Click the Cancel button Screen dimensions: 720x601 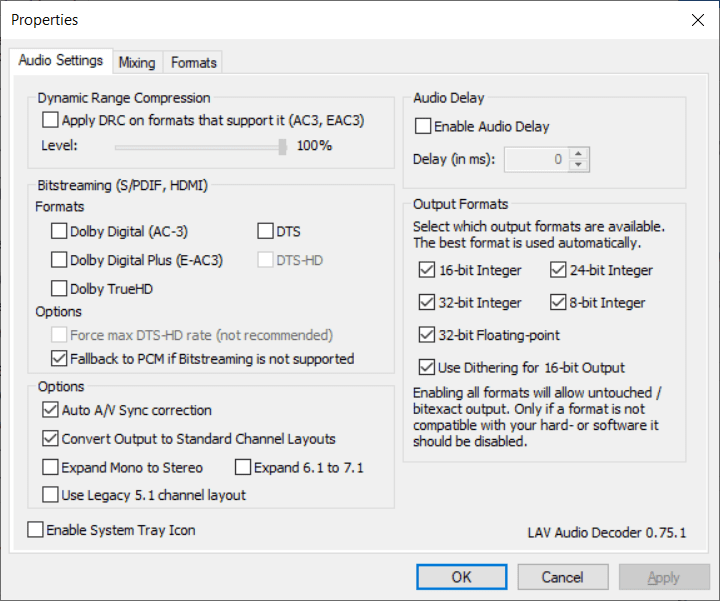(562, 577)
